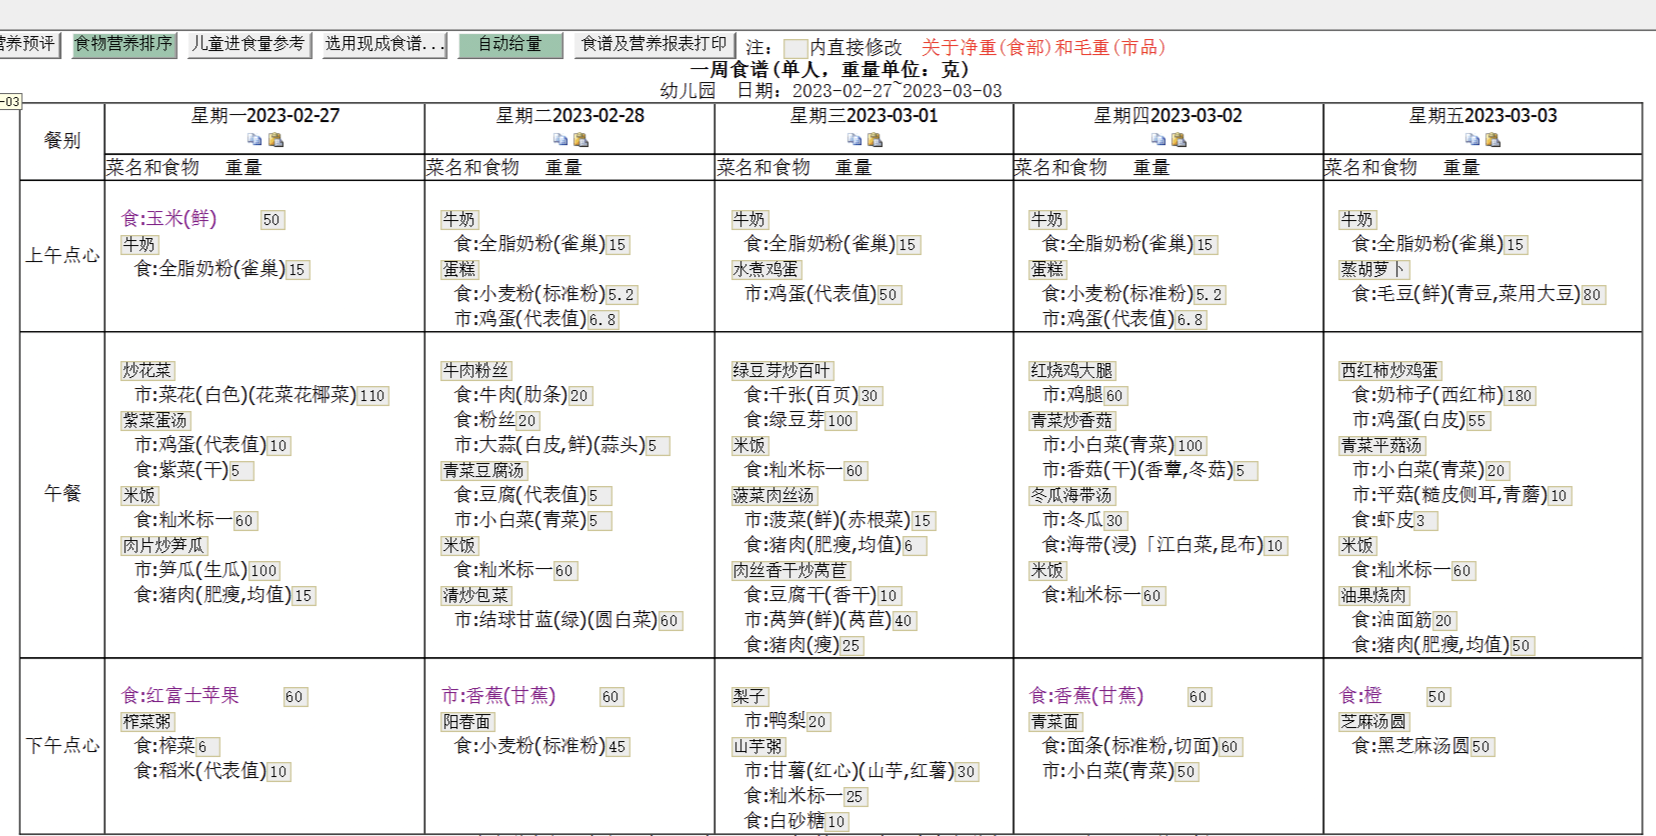Viewport: 1656px width, 836px height.
Task: Select the 山芋粥 dish label
Action: point(758,747)
